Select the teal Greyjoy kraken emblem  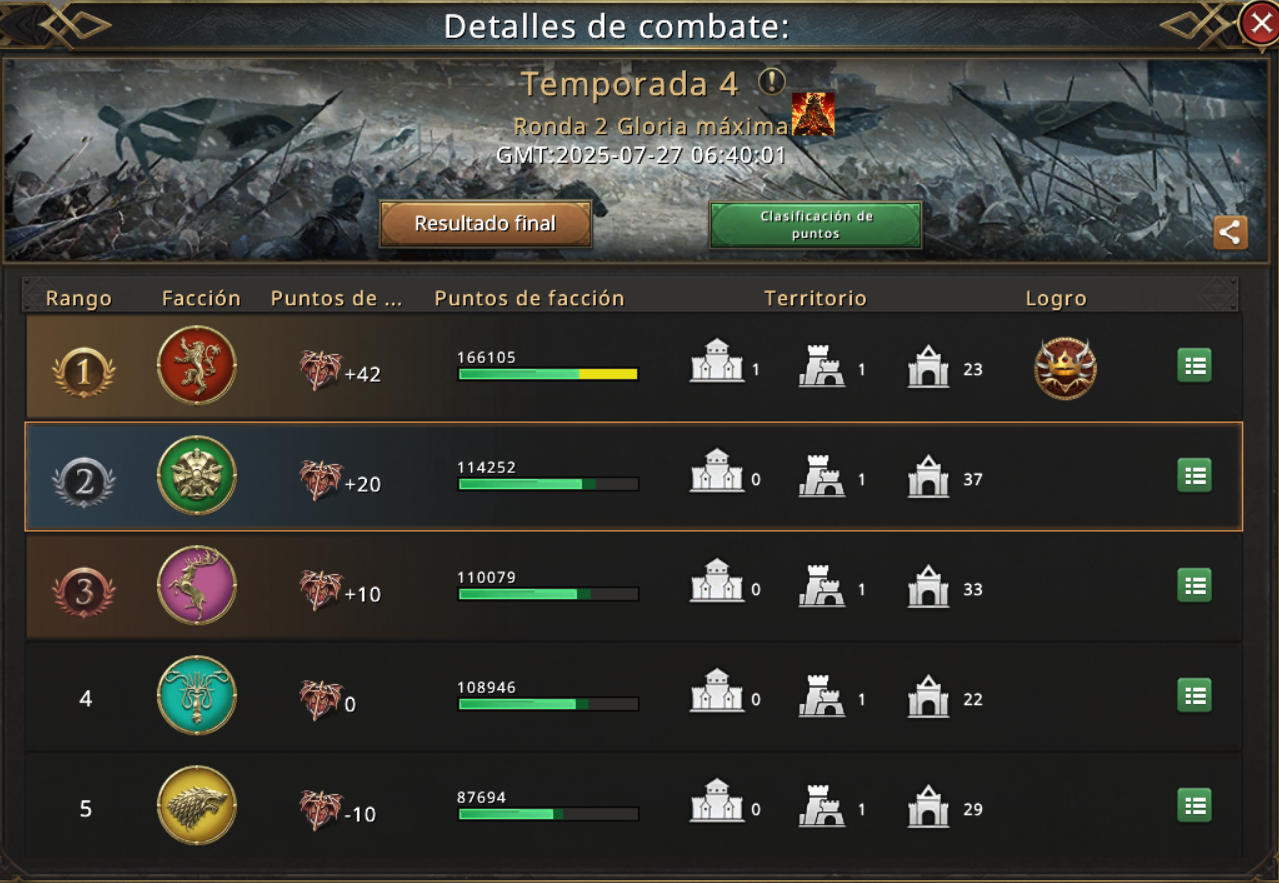197,696
